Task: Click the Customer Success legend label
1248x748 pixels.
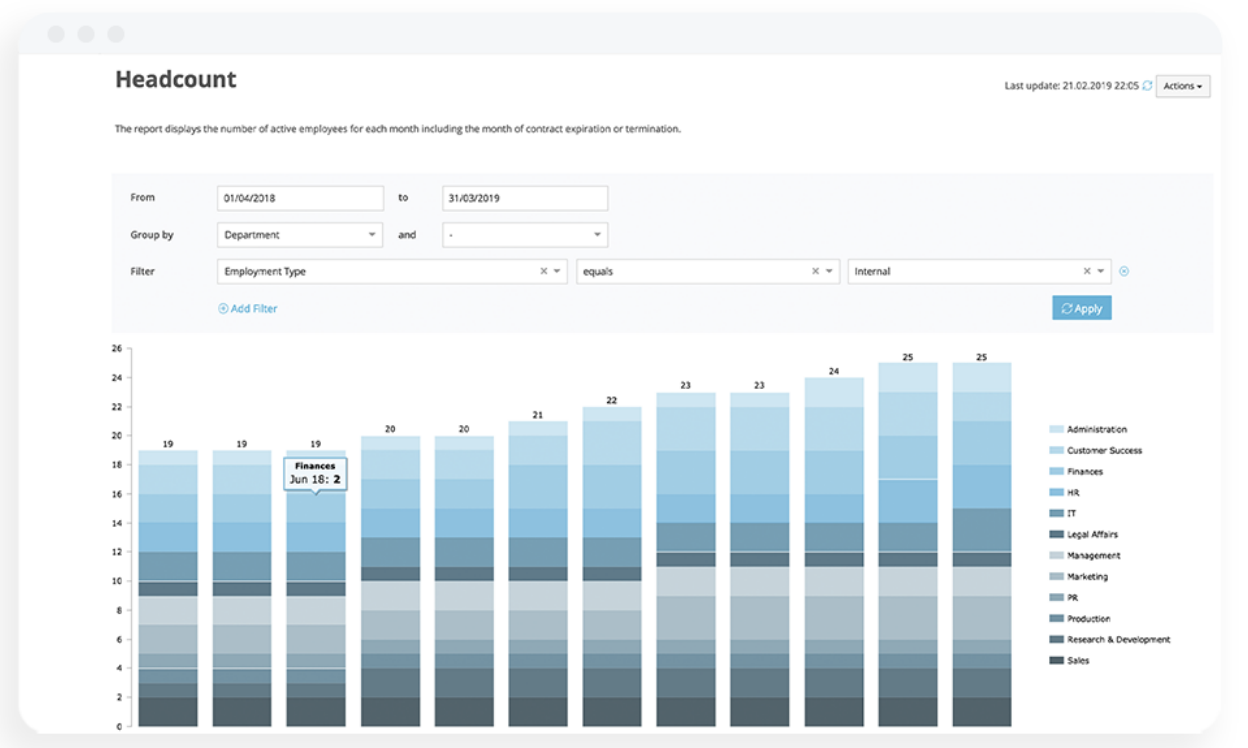Action: tap(1104, 450)
